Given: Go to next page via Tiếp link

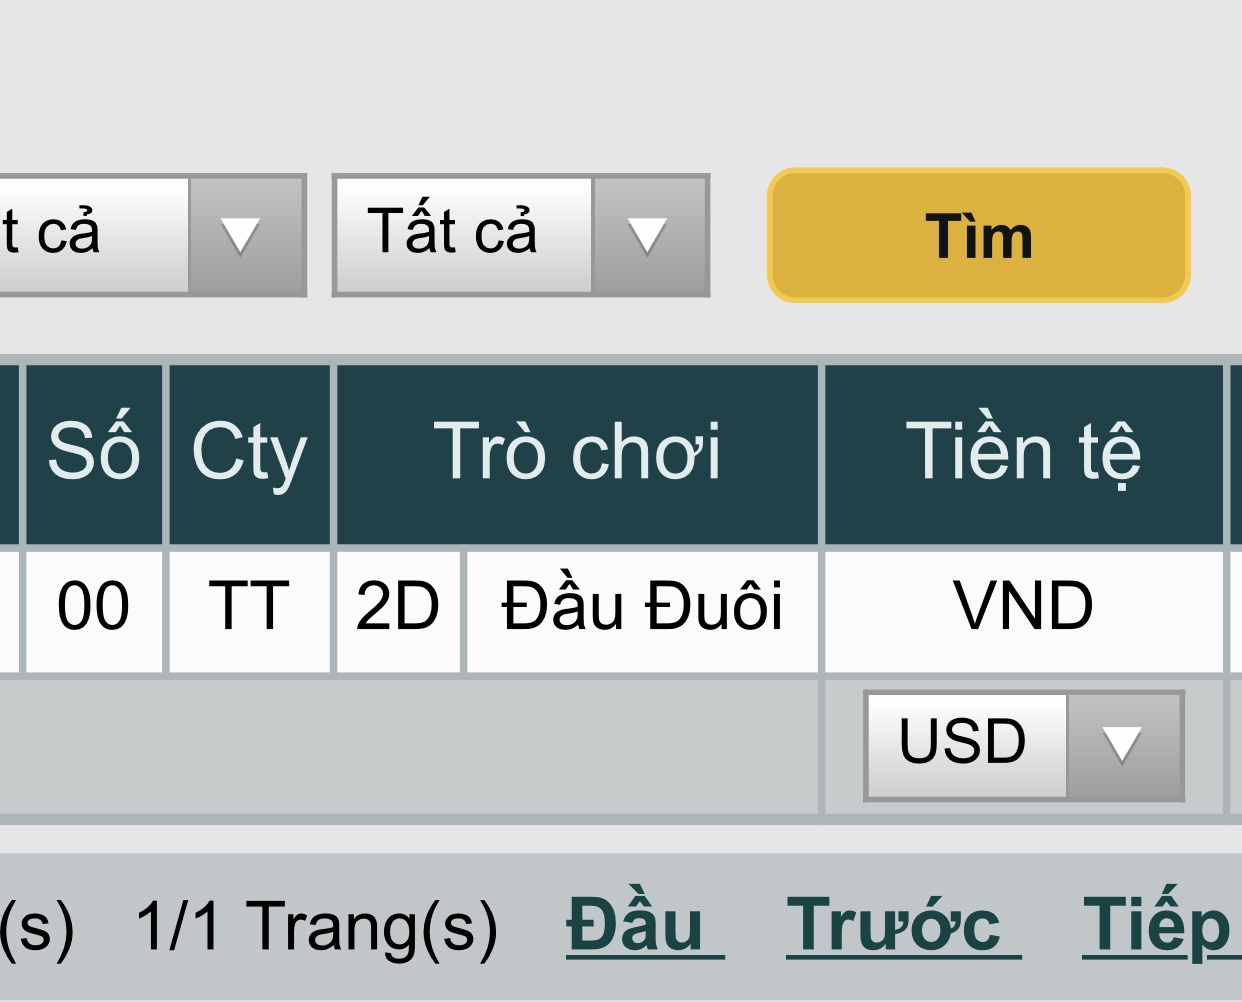Looking at the screenshot, I should click(1157, 926).
